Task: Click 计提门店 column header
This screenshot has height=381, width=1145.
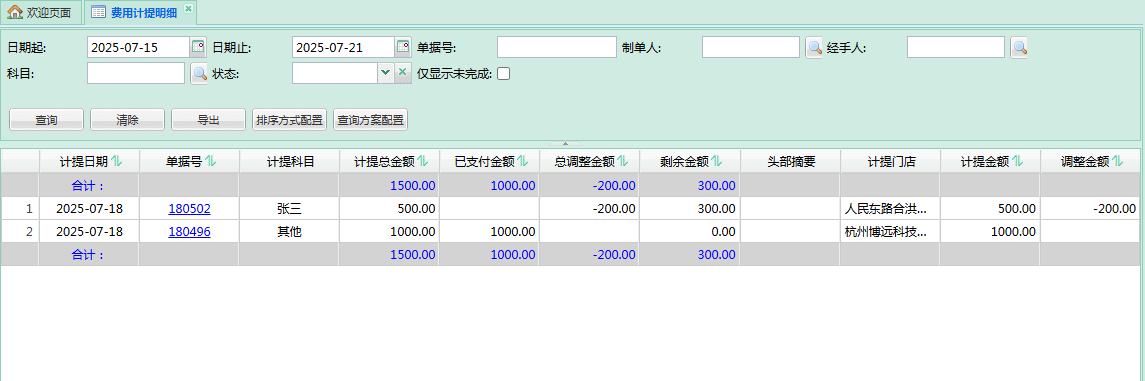Action: pyautogui.click(x=891, y=162)
